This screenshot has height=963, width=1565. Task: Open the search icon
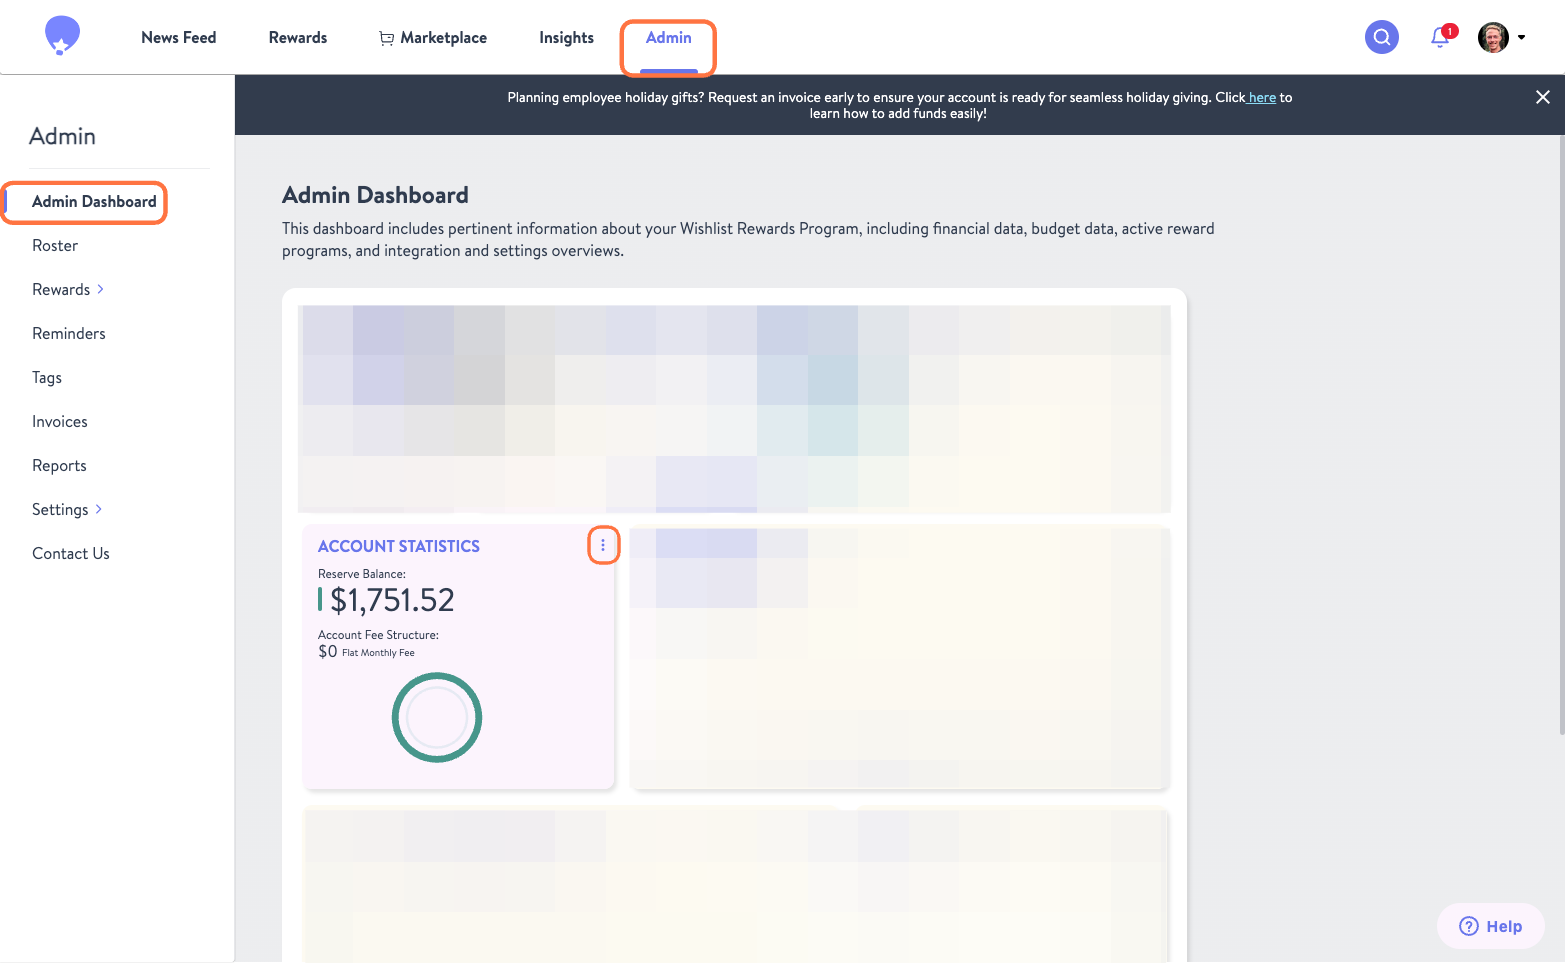(1381, 37)
